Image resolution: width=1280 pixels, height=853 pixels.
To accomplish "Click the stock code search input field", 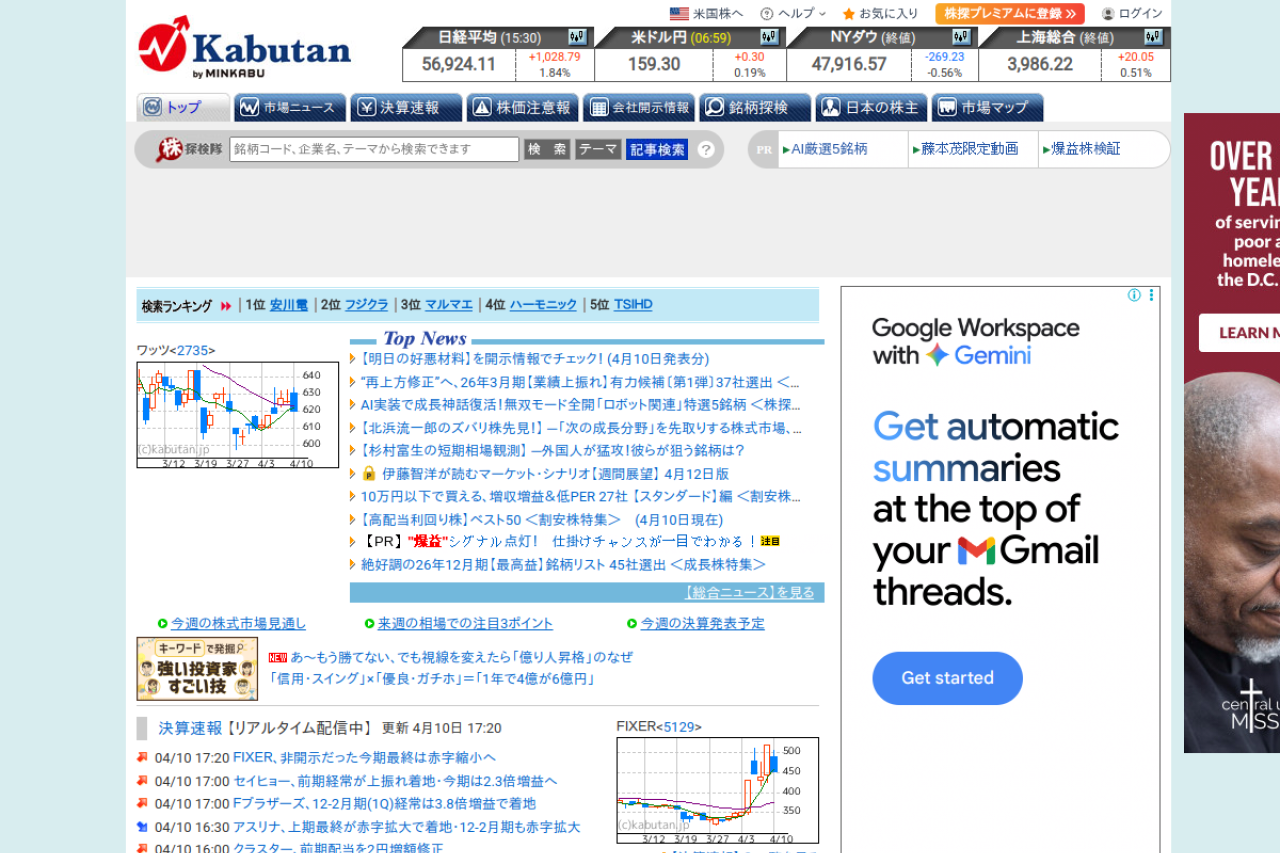I will tap(374, 149).
